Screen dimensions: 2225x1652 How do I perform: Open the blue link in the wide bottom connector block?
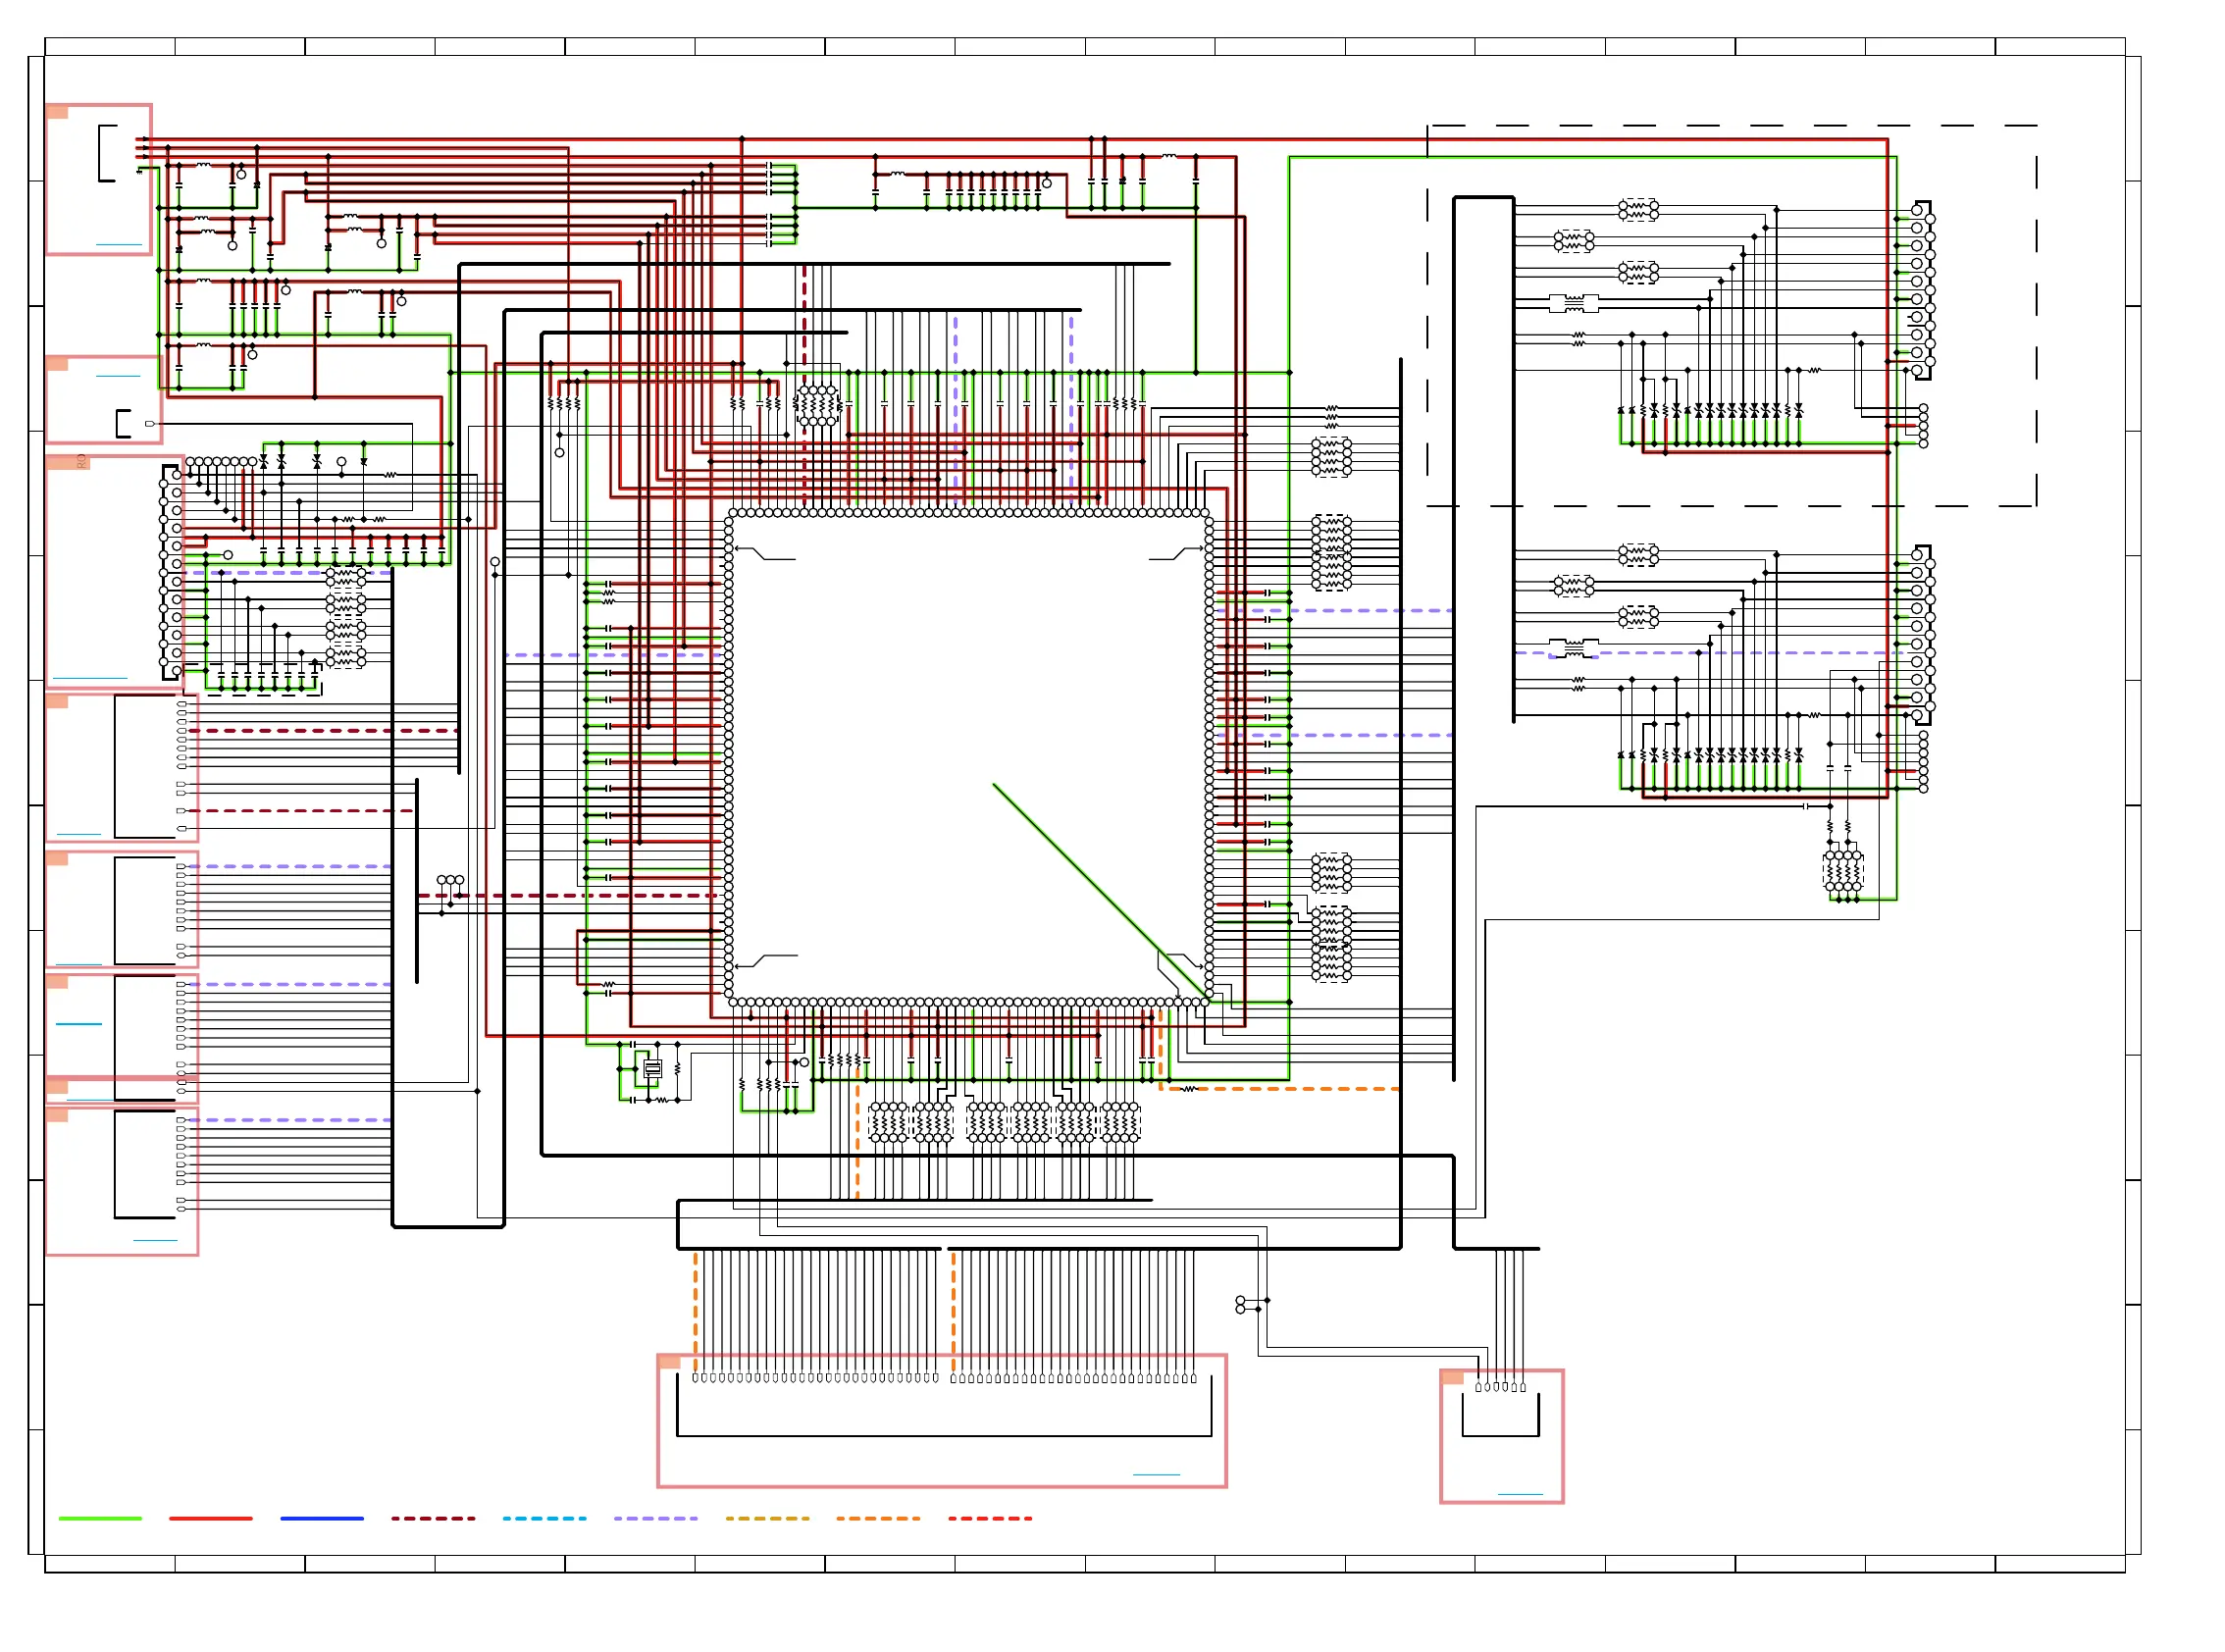1156,1474
